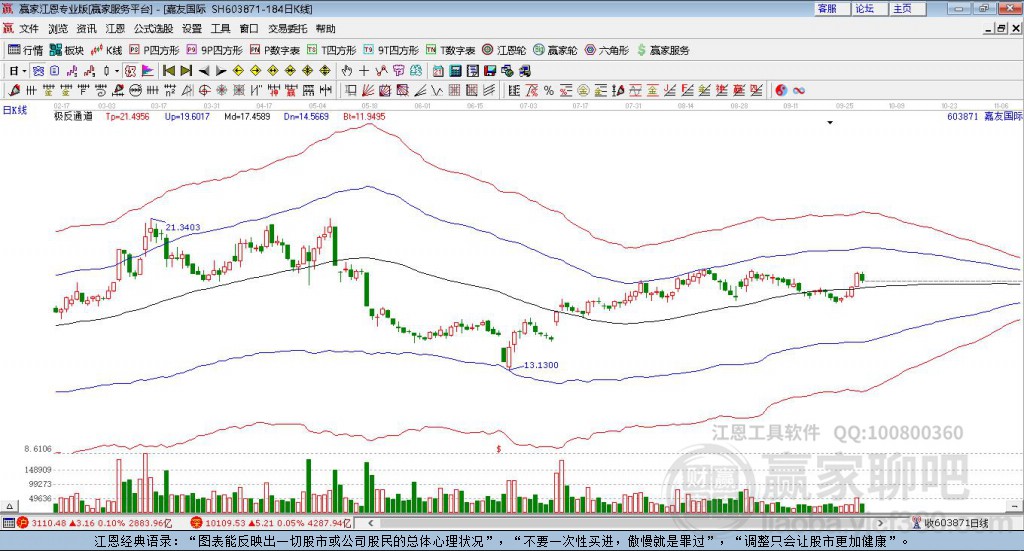Viewport: 1024px width, 551px height.
Task: Toggle the highlighted blue butterfly chart button
Action: (38, 71)
